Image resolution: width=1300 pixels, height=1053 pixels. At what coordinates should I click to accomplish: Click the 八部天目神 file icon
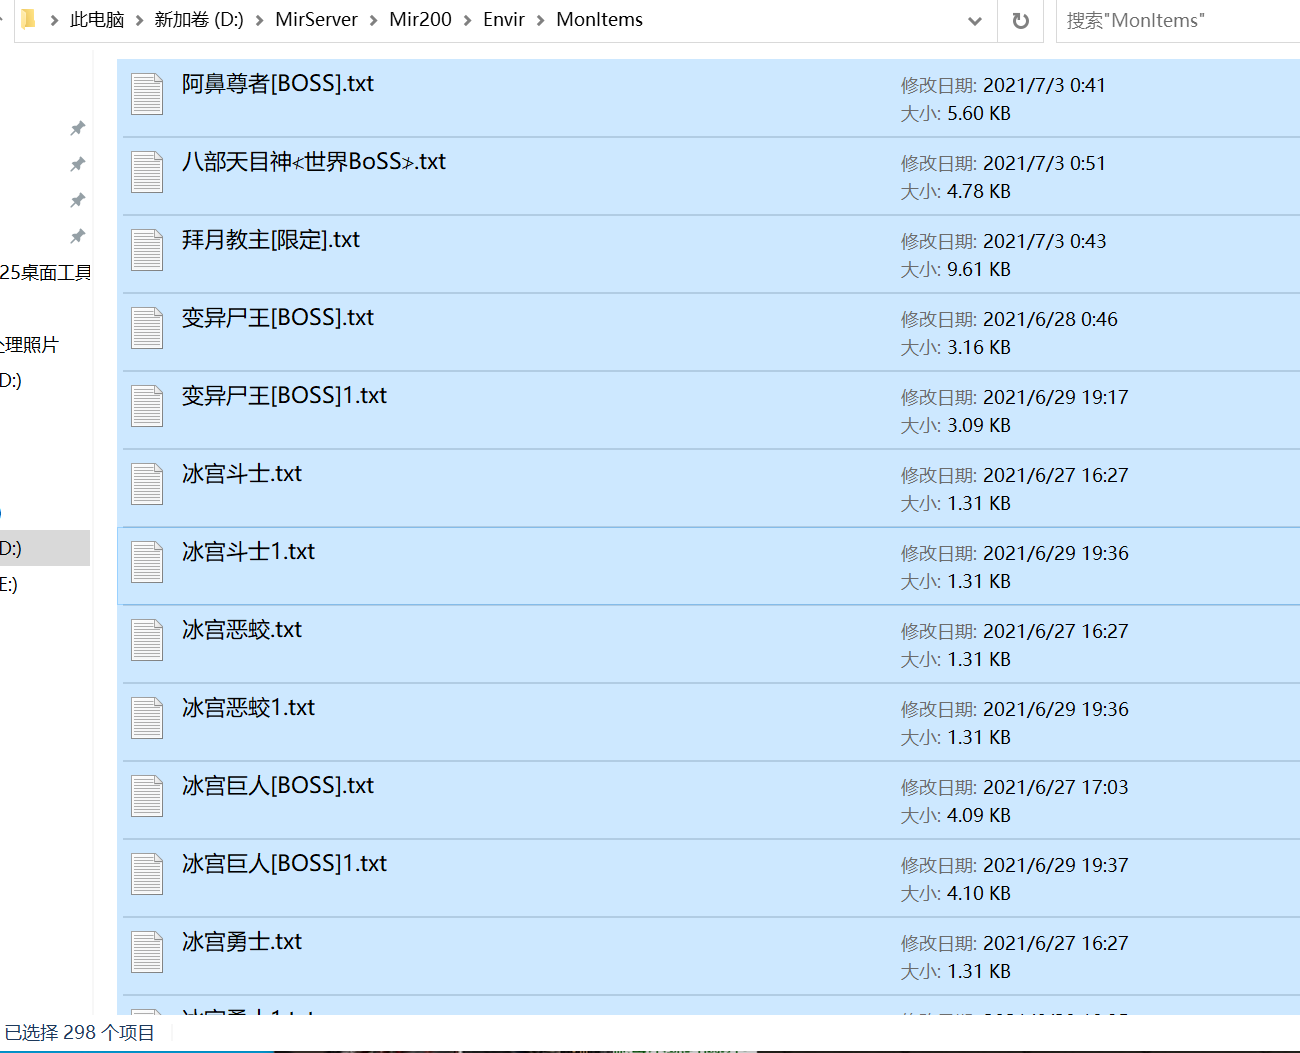point(147,172)
